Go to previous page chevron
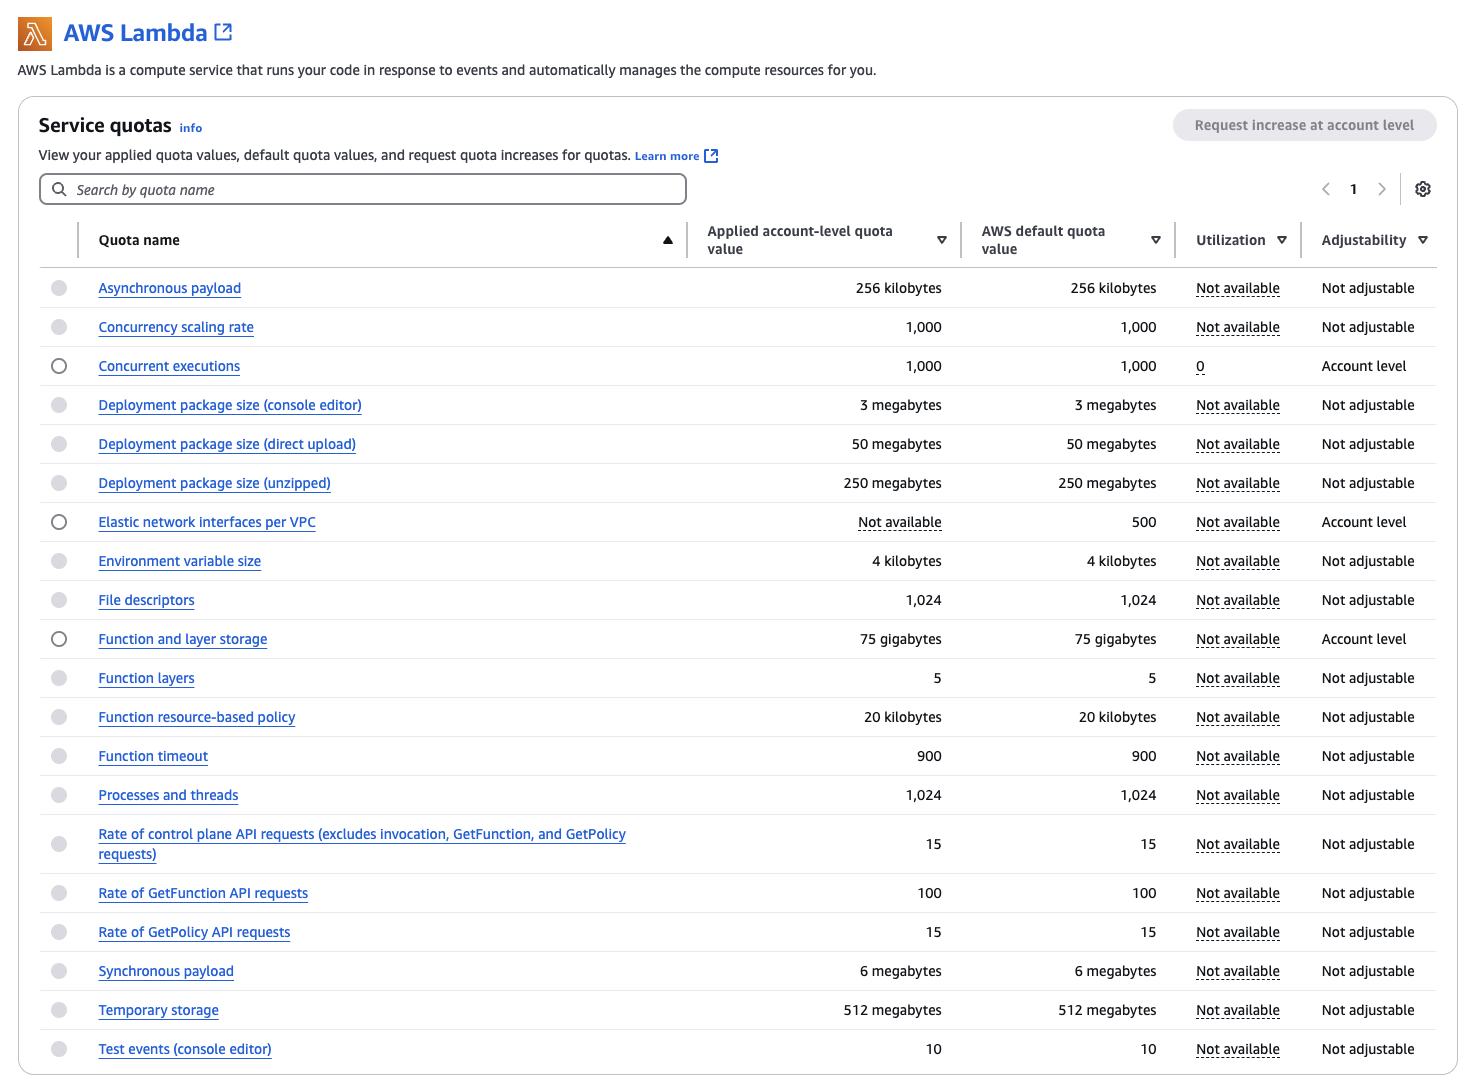The width and height of the screenshot is (1476, 1091). (1326, 189)
